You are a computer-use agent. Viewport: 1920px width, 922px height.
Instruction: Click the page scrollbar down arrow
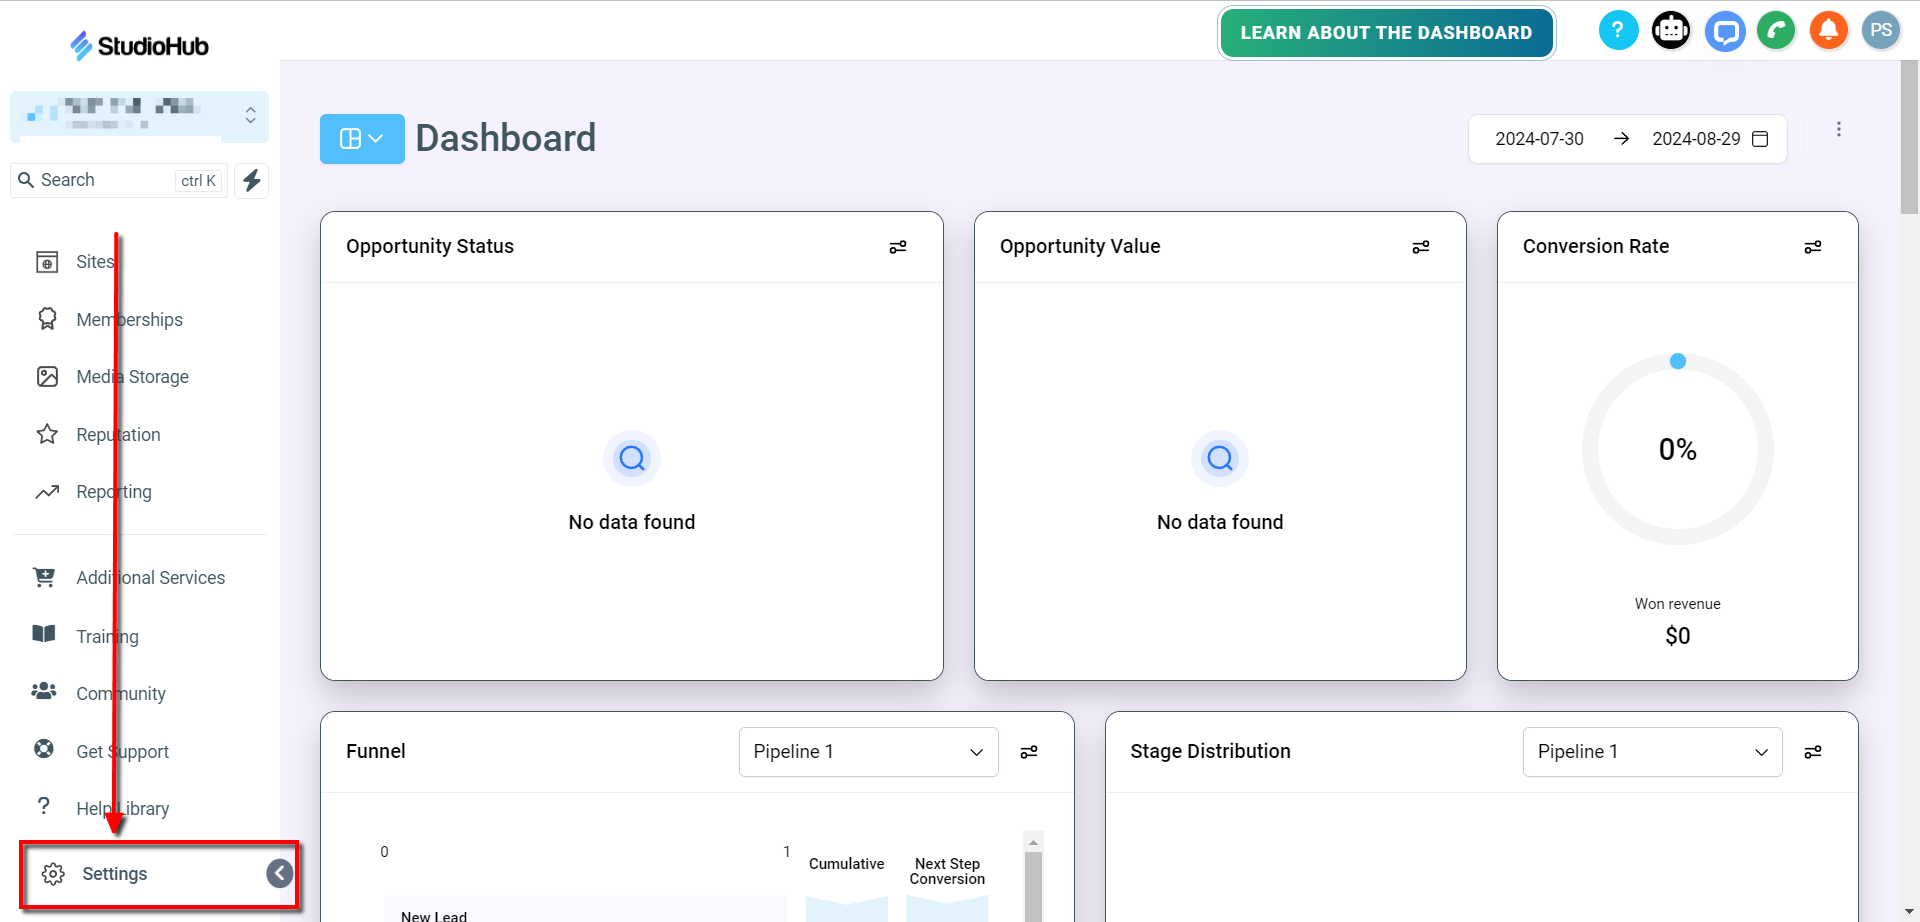tap(1909, 912)
